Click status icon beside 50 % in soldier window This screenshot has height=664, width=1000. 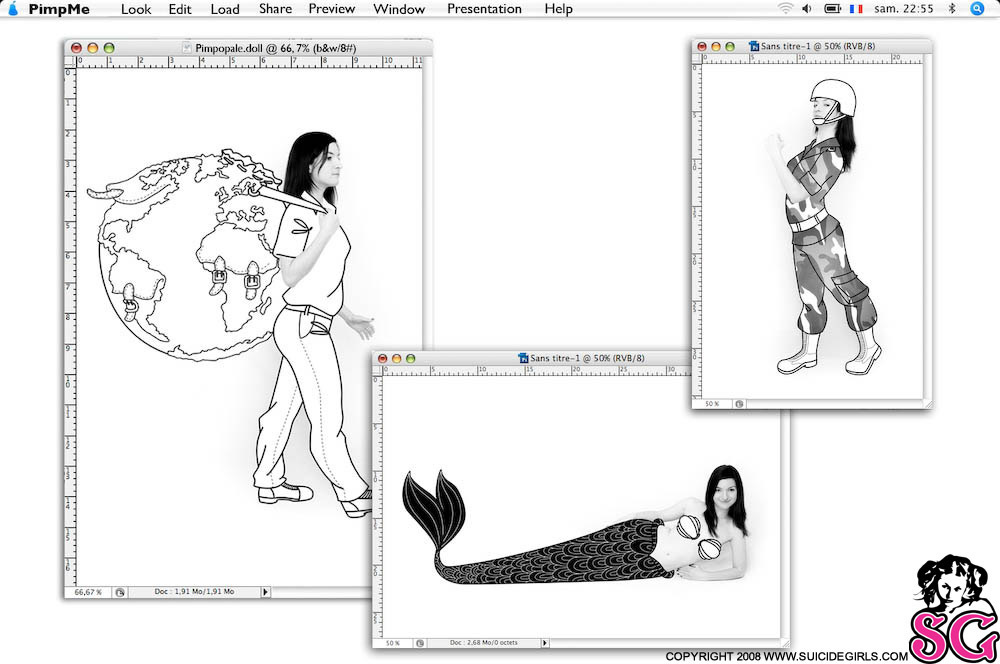[x=739, y=404]
